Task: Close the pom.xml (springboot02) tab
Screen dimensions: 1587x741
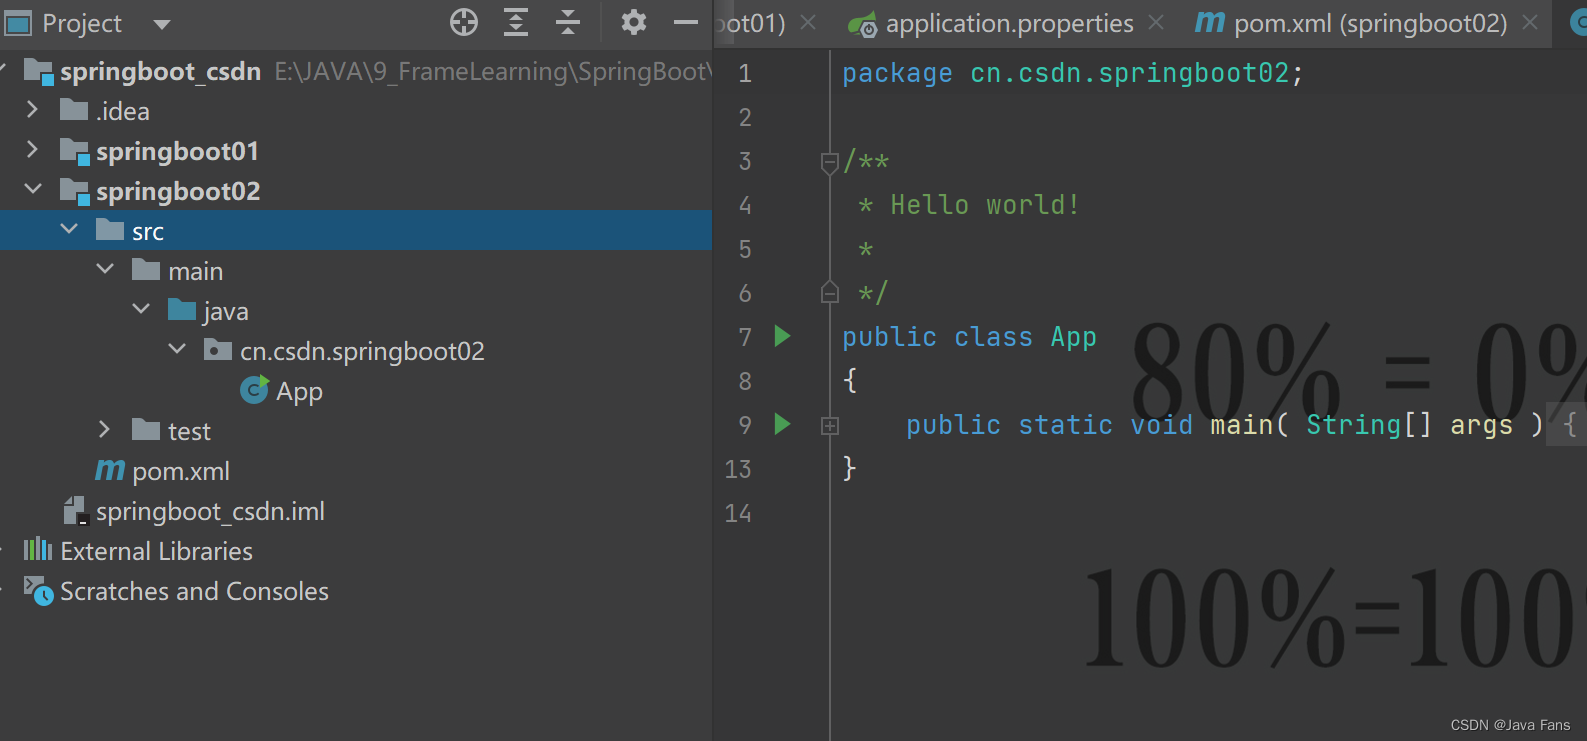Action: pos(1530,22)
